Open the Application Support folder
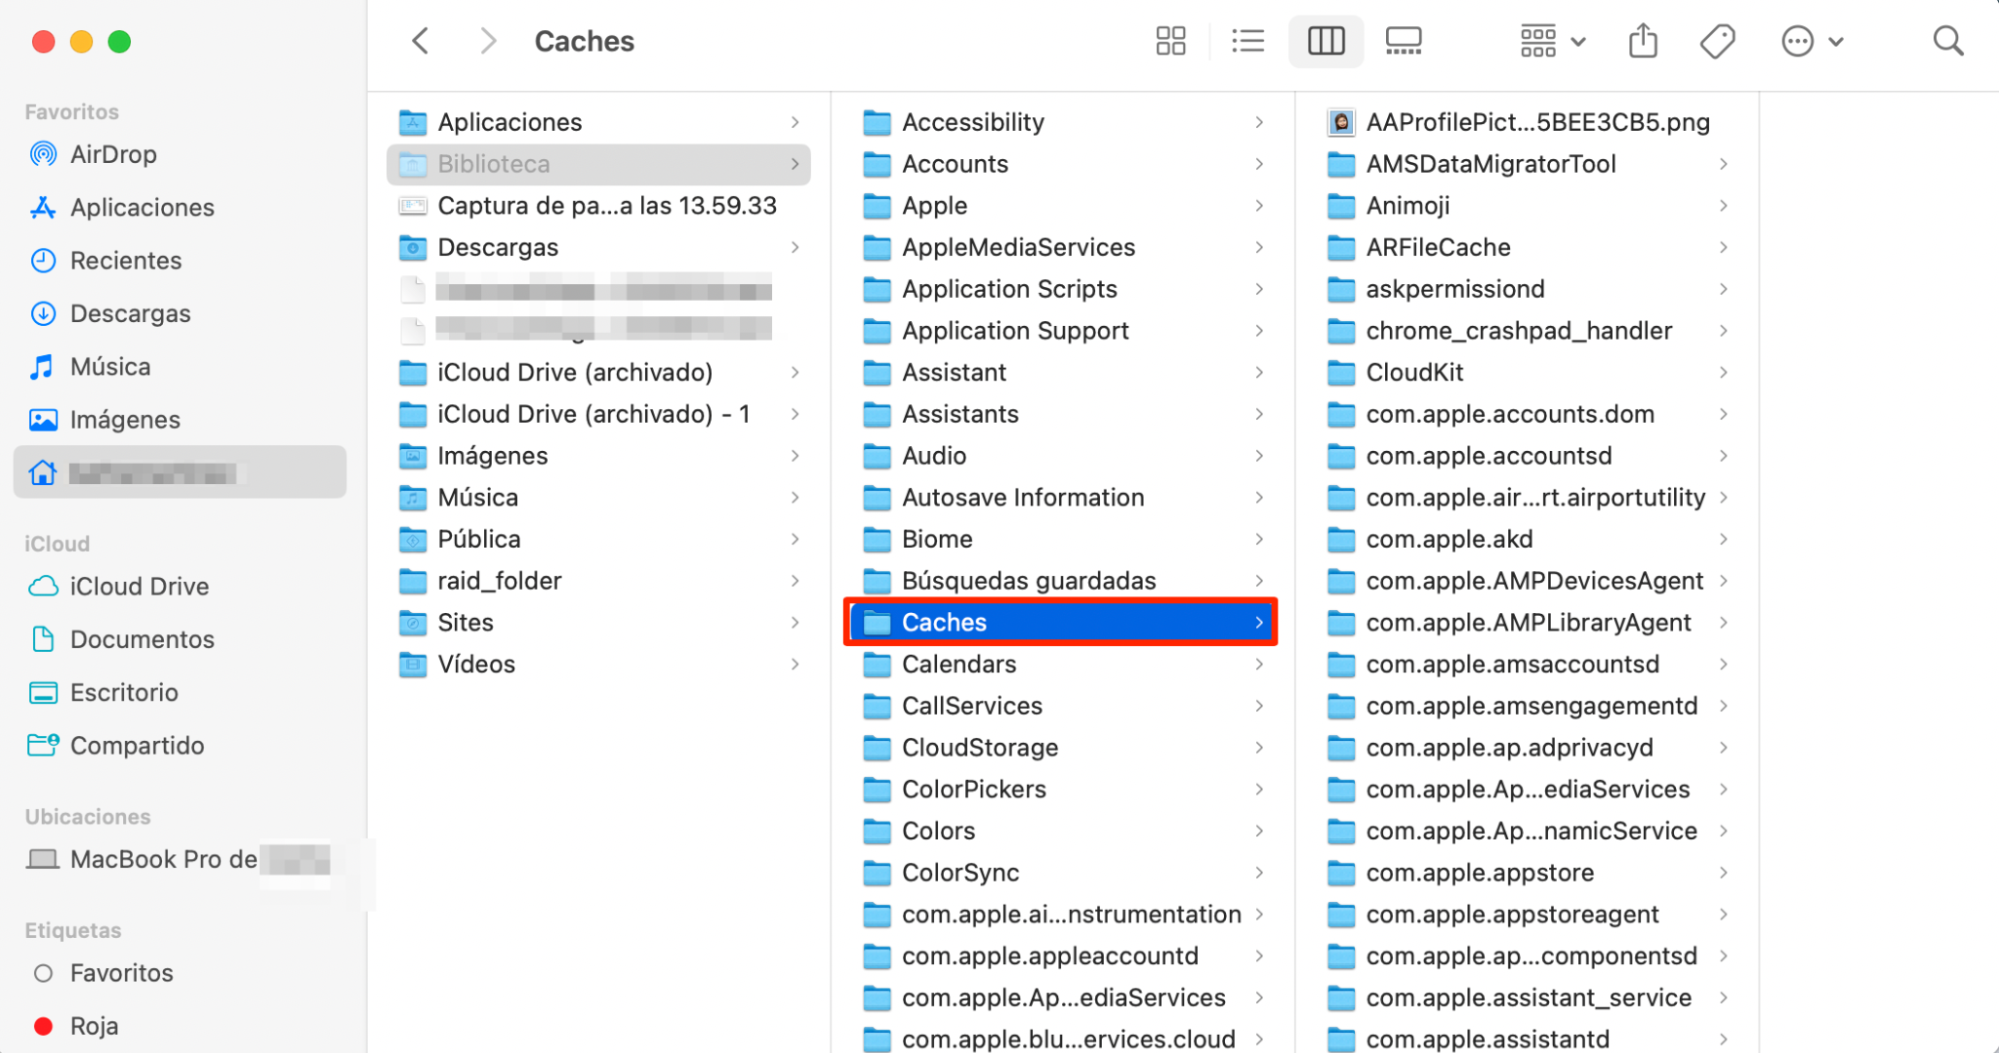Image resolution: width=1999 pixels, height=1054 pixels. [x=1015, y=330]
